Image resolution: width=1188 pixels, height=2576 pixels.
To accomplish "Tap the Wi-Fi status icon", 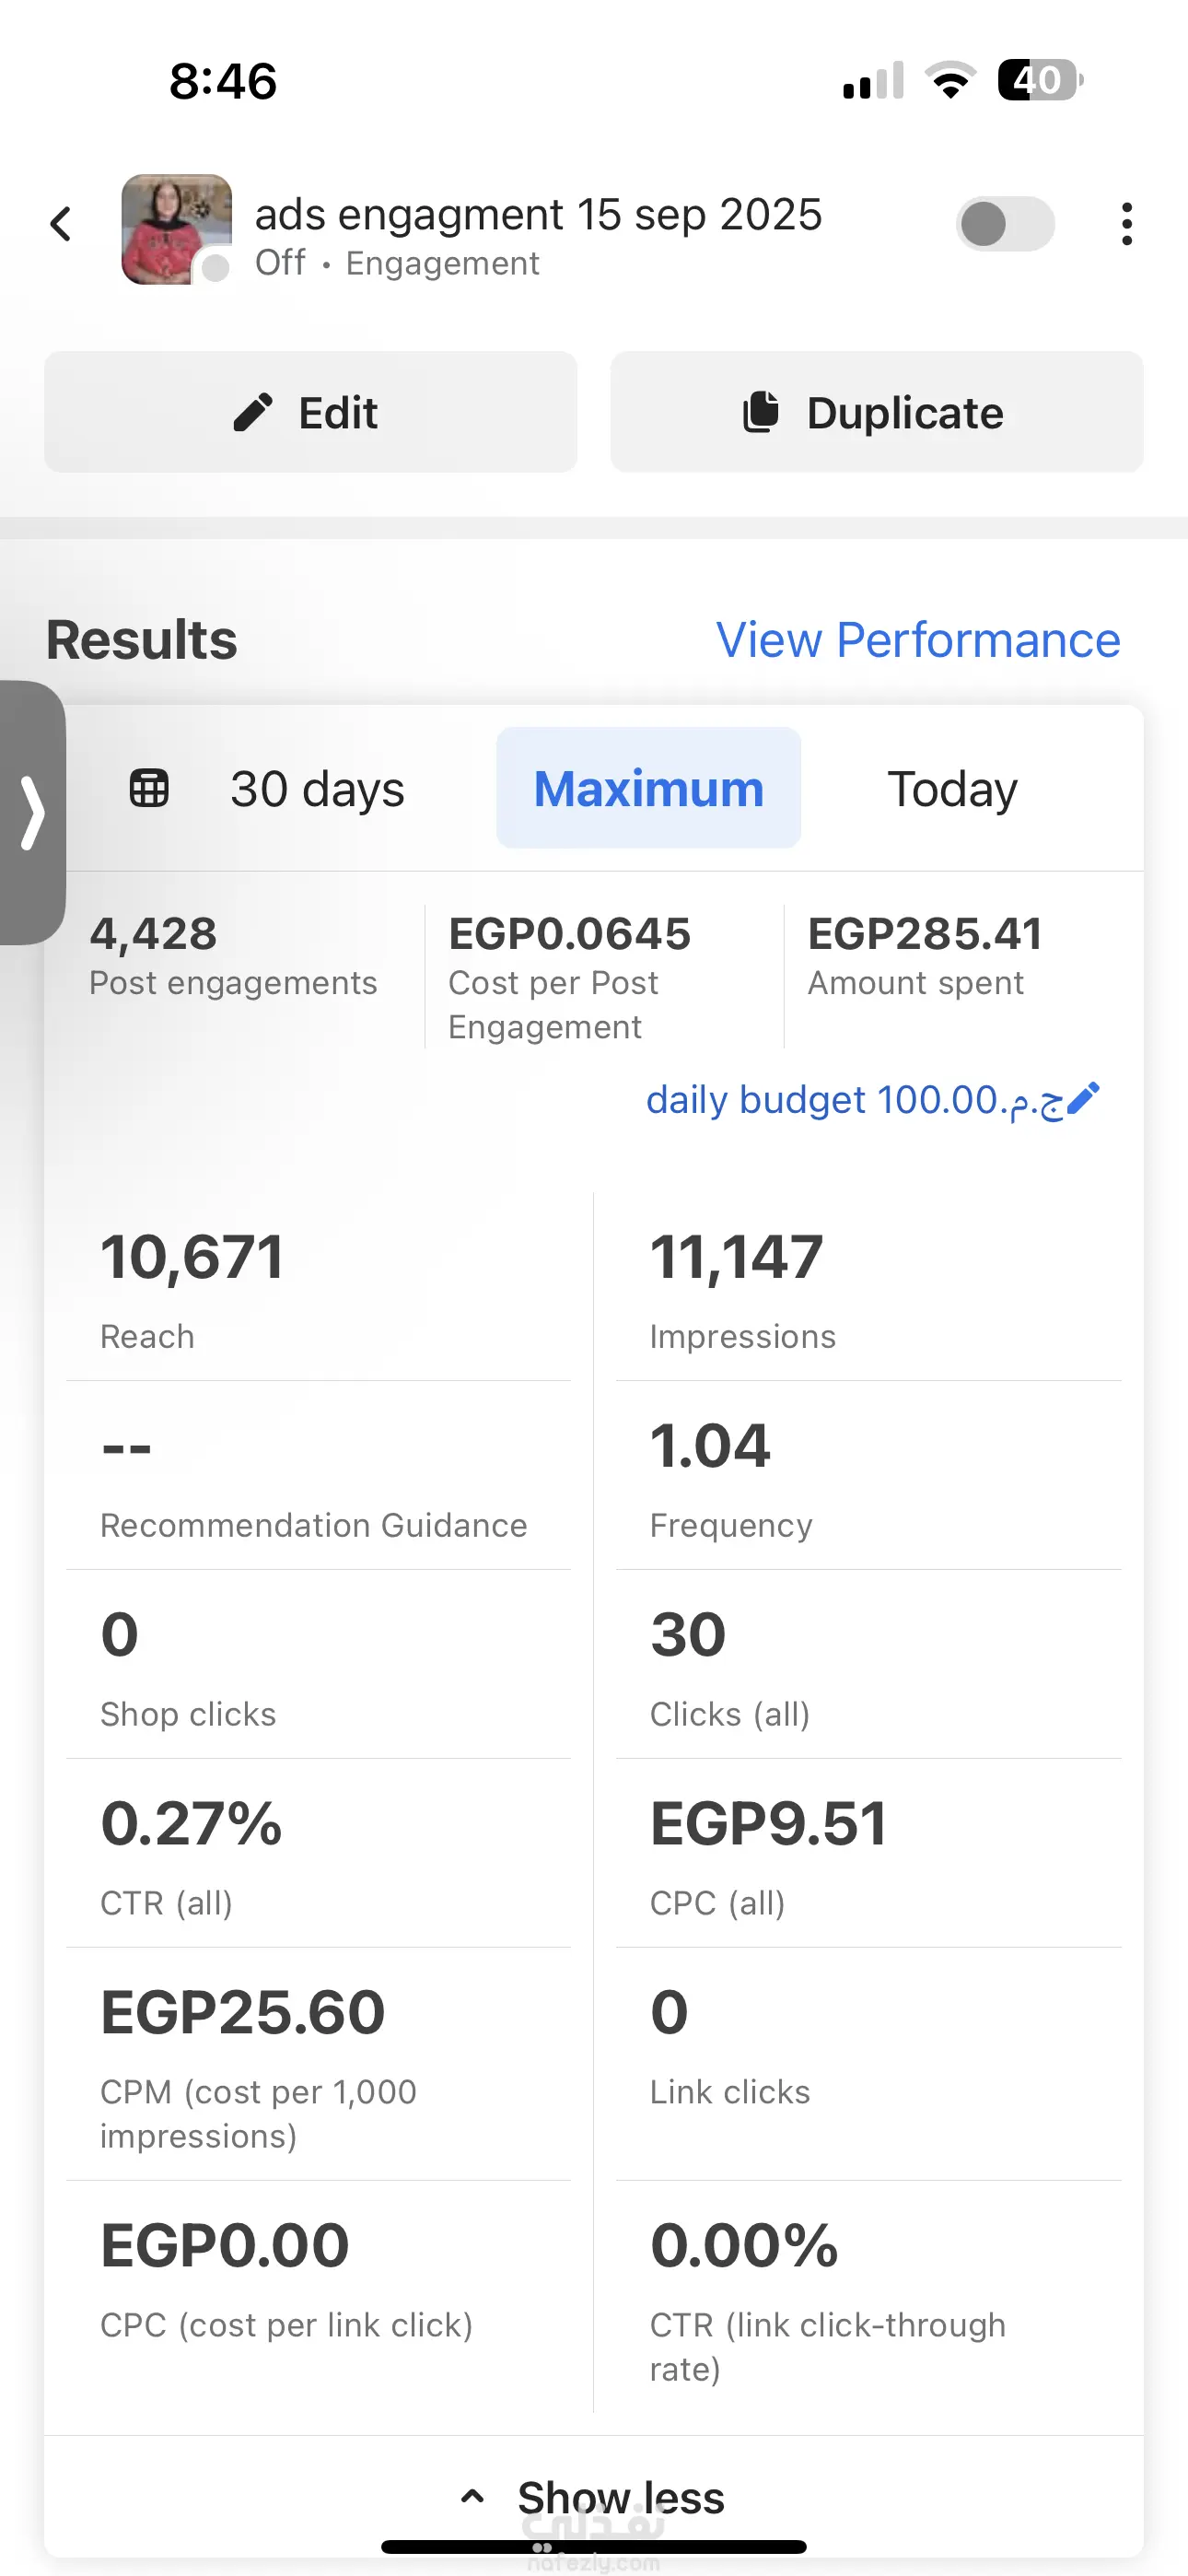I will pyautogui.click(x=950, y=80).
